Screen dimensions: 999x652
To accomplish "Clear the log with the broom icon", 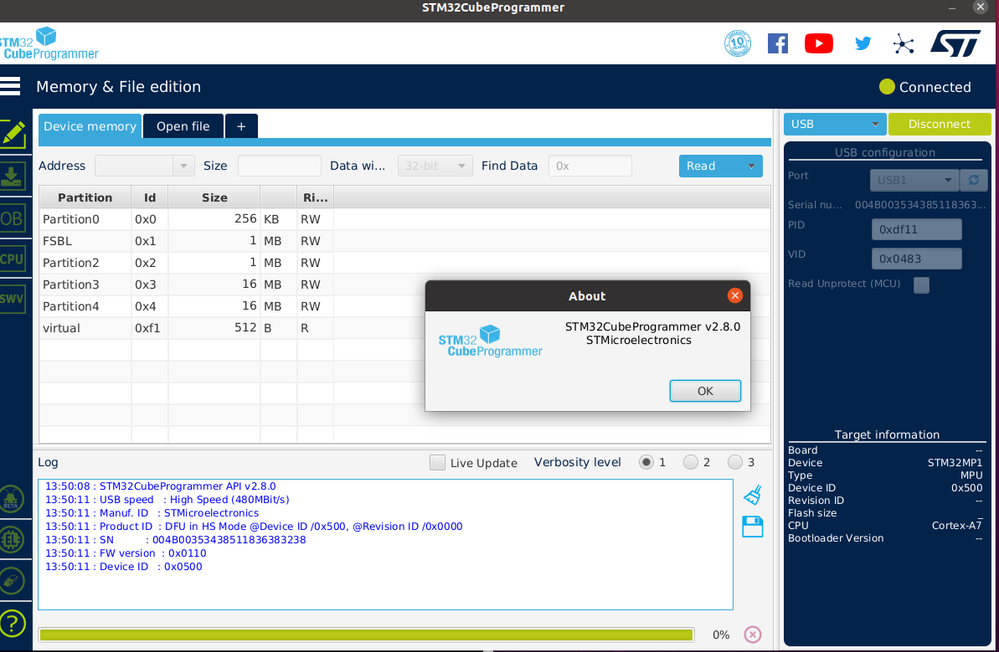I will (x=752, y=495).
